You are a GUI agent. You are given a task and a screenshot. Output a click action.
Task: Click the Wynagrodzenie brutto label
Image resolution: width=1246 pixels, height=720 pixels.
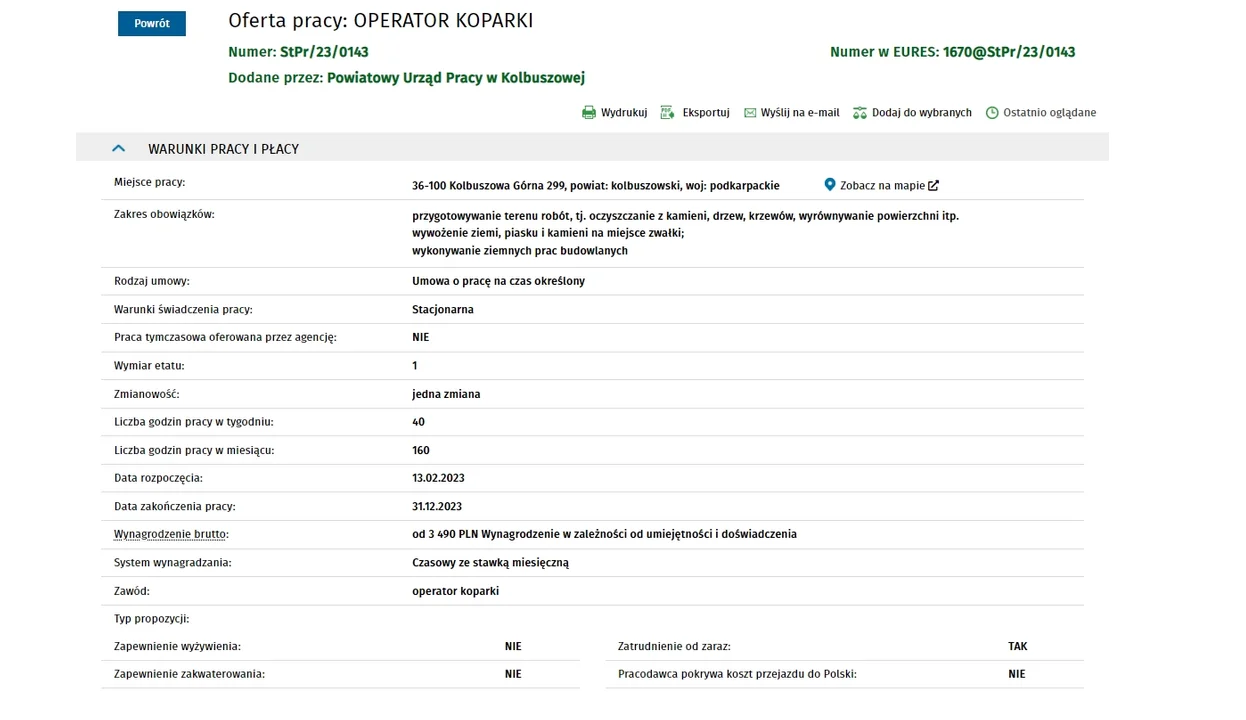pos(170,535)
